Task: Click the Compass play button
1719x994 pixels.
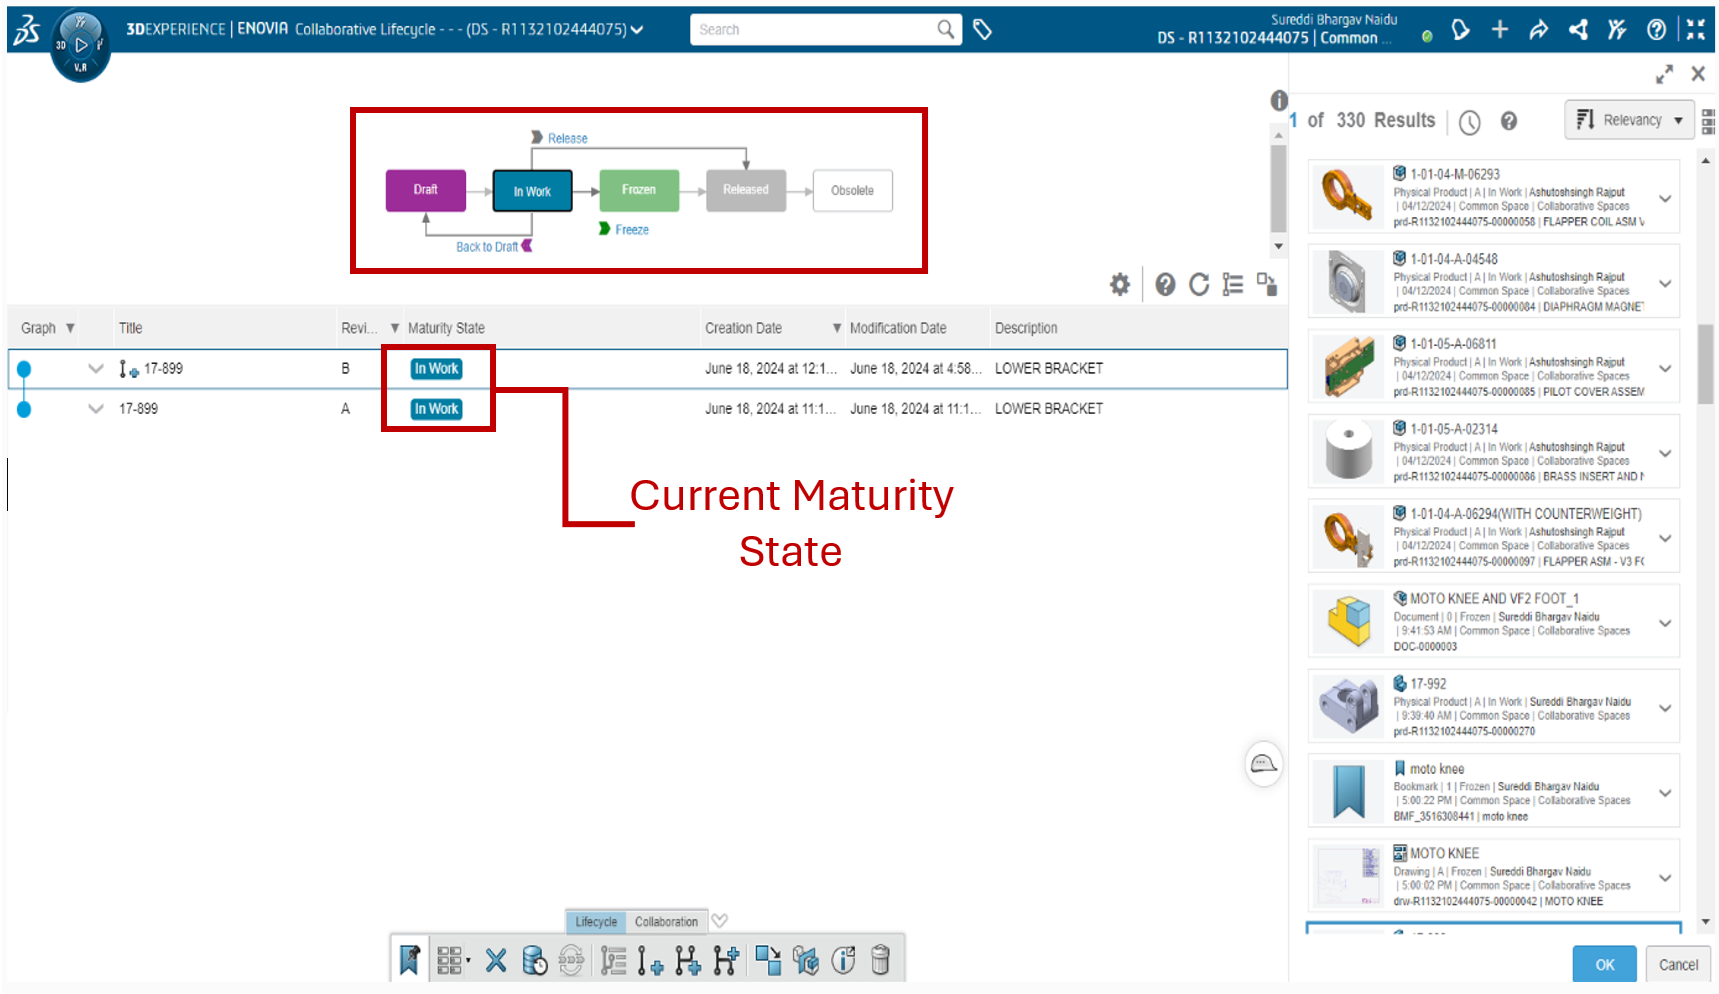Action: (81, 45)
